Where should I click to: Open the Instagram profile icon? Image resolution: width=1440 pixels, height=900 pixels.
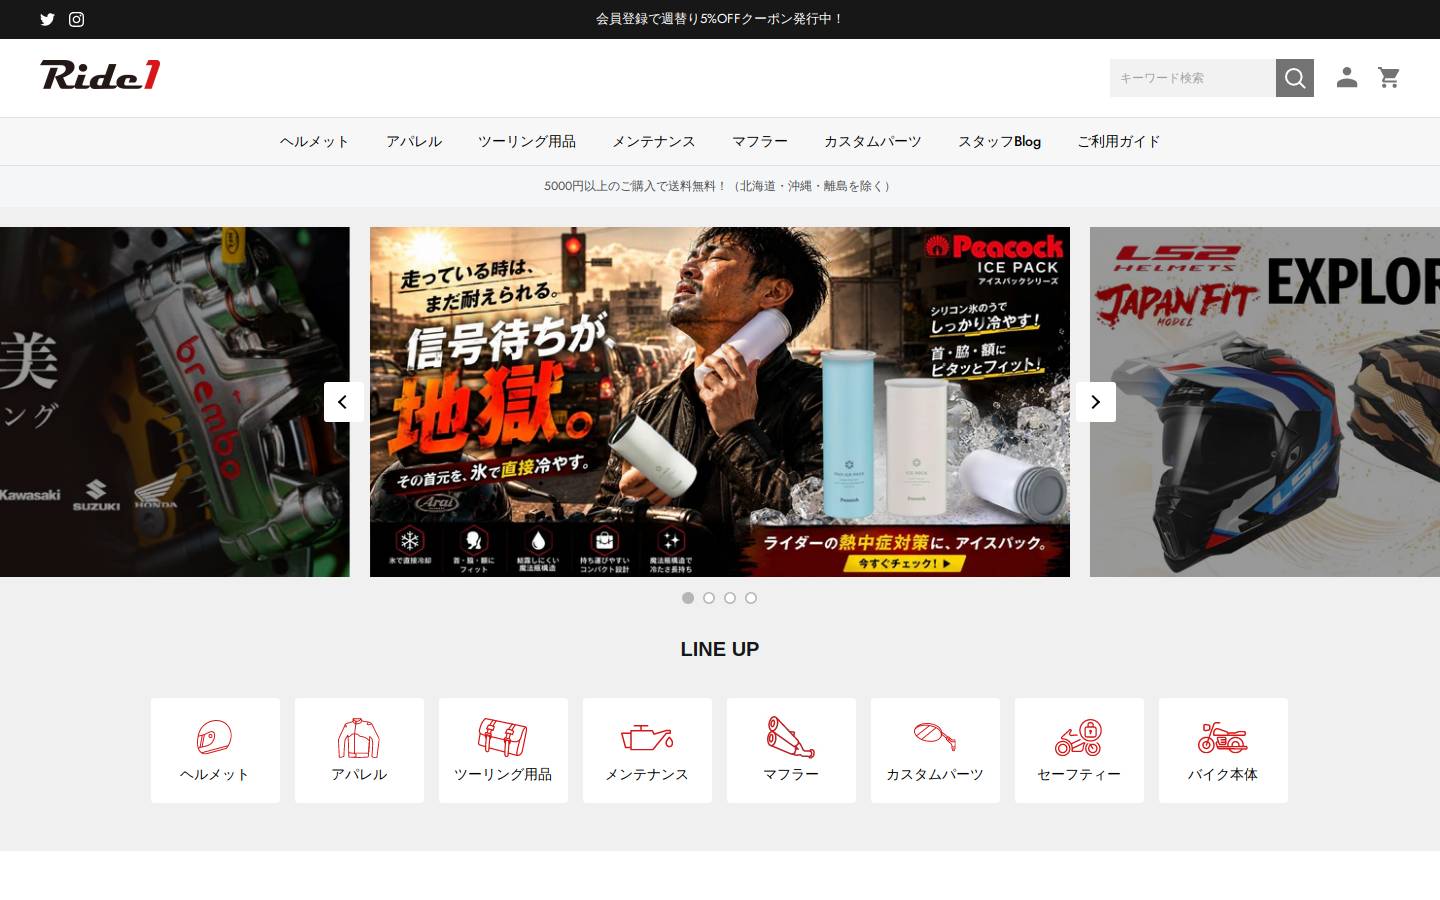point(76,19)
